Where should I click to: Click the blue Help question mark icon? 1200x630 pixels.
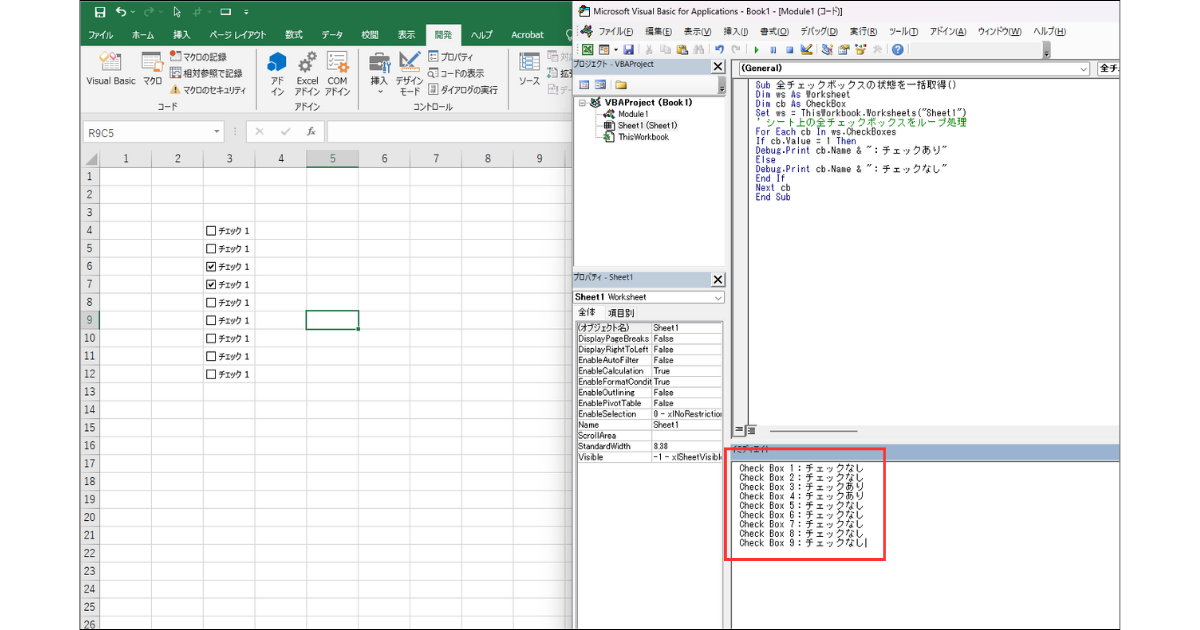(897, 49)
